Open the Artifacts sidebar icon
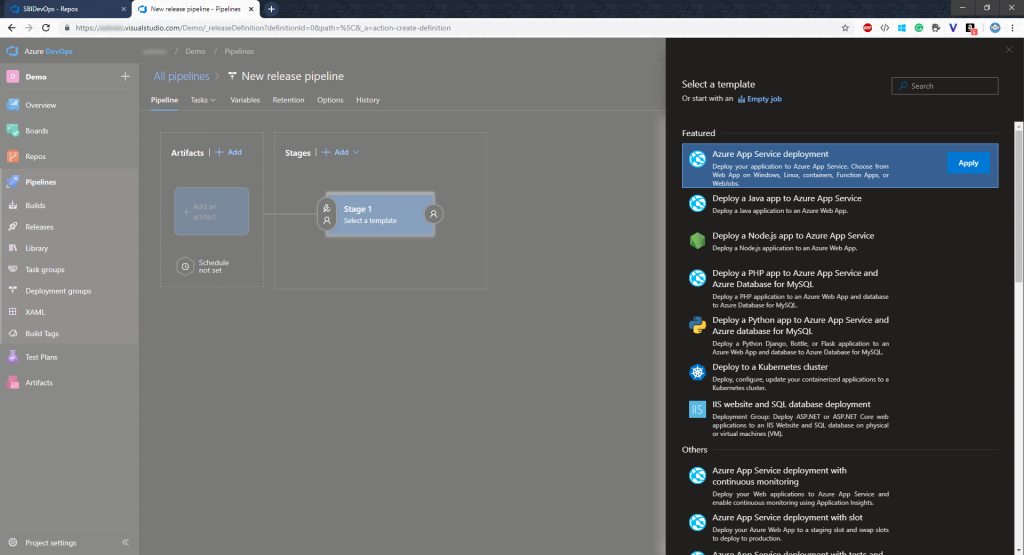The width and height of the screenshot is (1024, 555). [x=12, y=383]
